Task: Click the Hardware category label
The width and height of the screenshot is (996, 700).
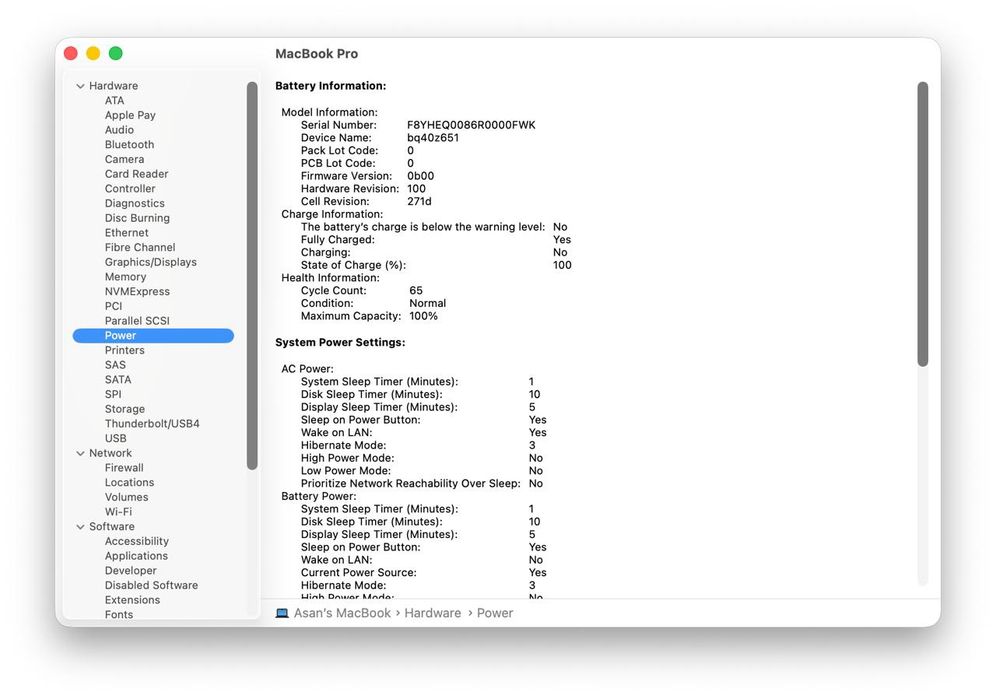Action: (x=113, y=86)
